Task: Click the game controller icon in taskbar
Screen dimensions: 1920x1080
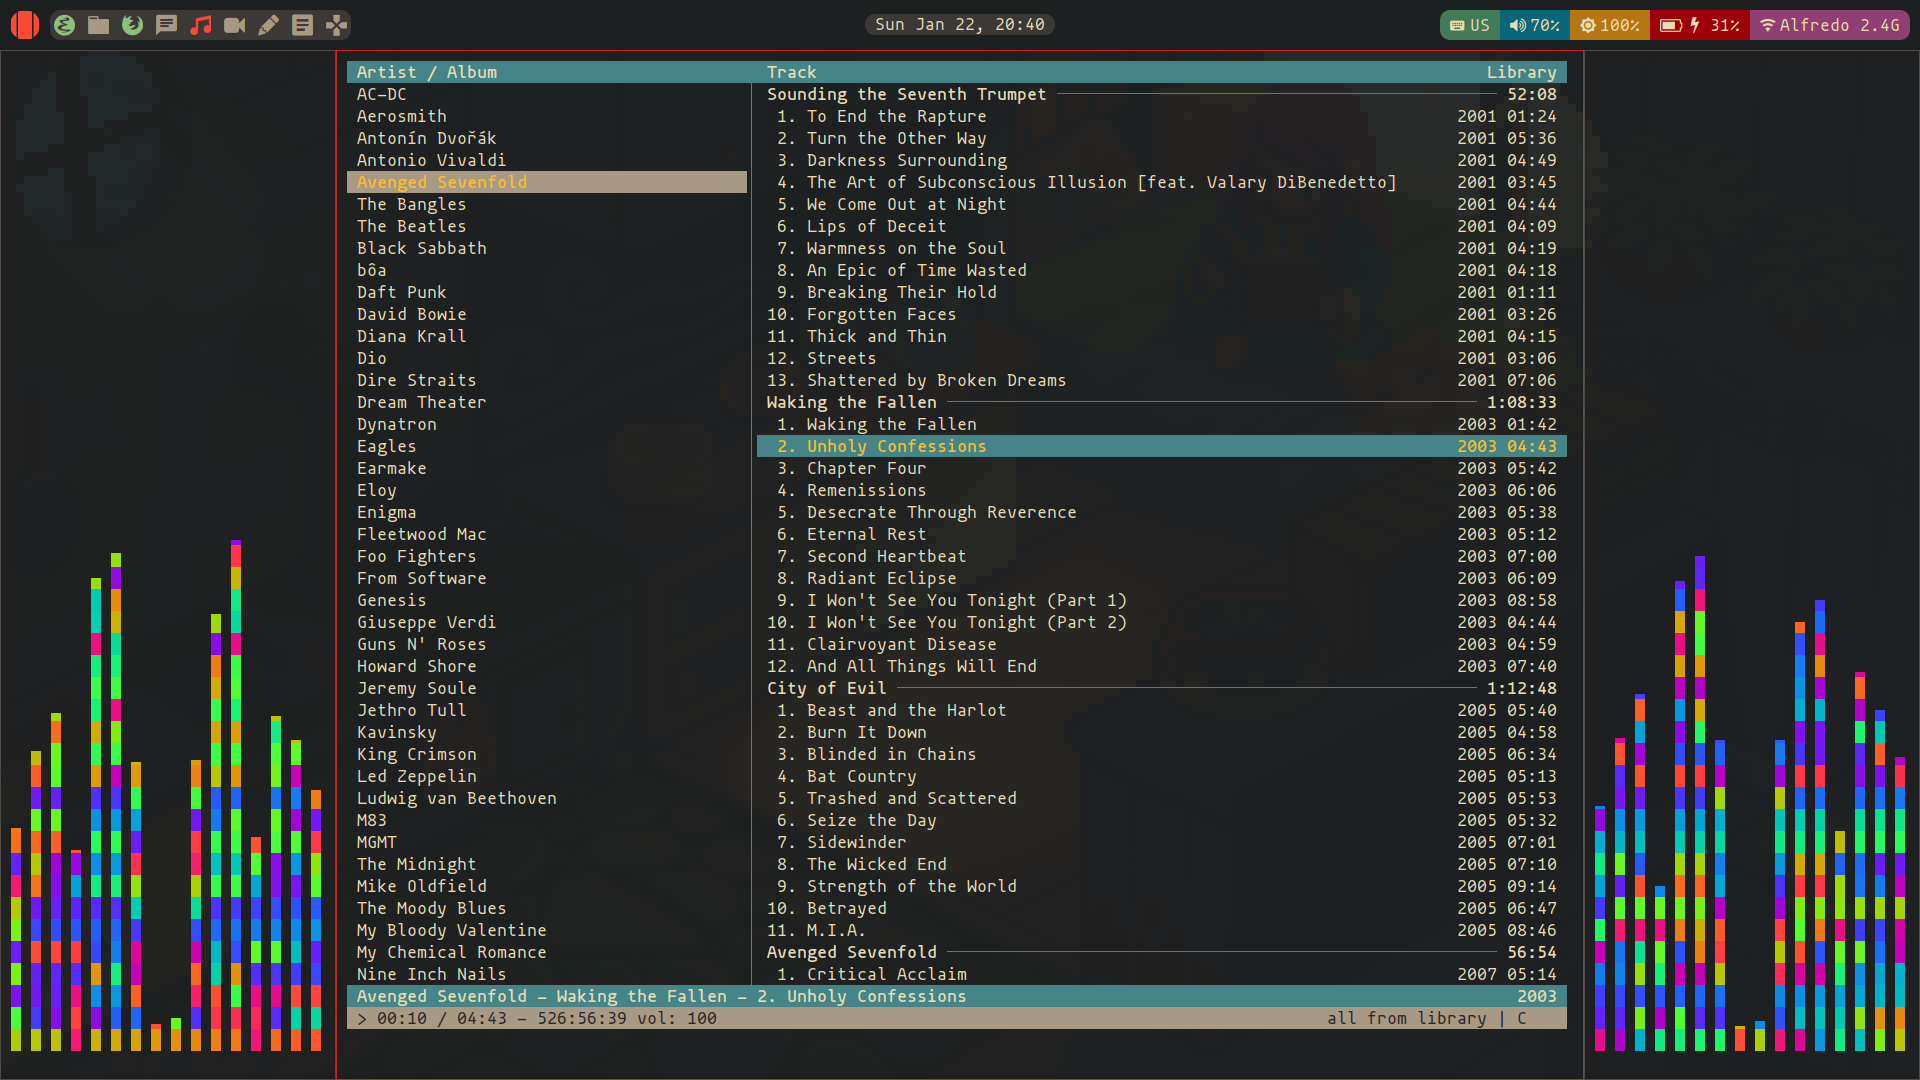Action: coord(336,24)
